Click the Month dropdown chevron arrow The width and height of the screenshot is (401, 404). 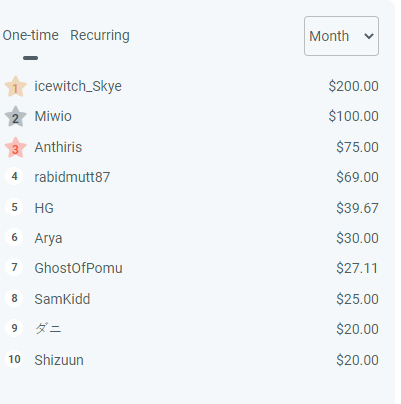(369, 36)
